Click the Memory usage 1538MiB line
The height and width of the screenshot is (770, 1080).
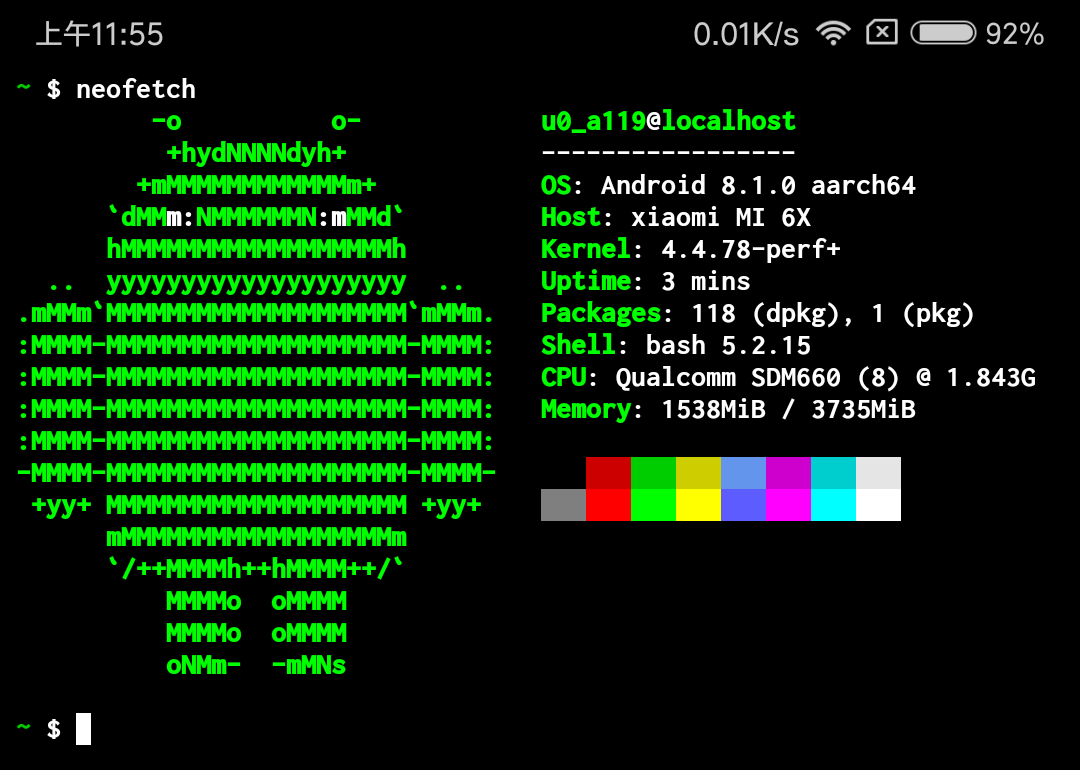(728, 409)
